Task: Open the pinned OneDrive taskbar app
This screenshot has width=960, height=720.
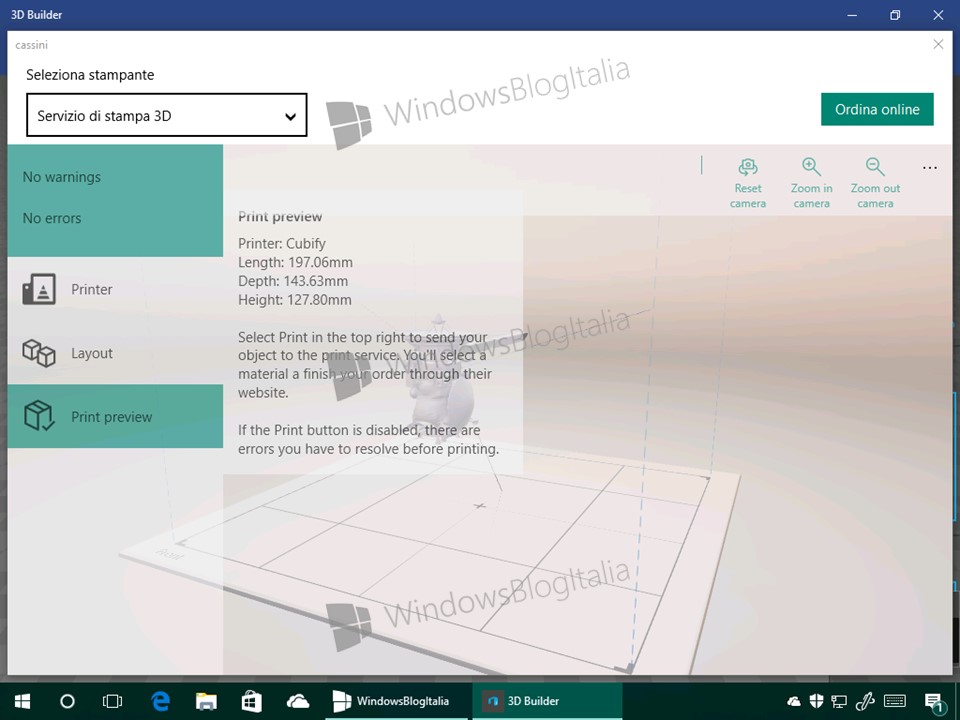Action: coord(298,701)
